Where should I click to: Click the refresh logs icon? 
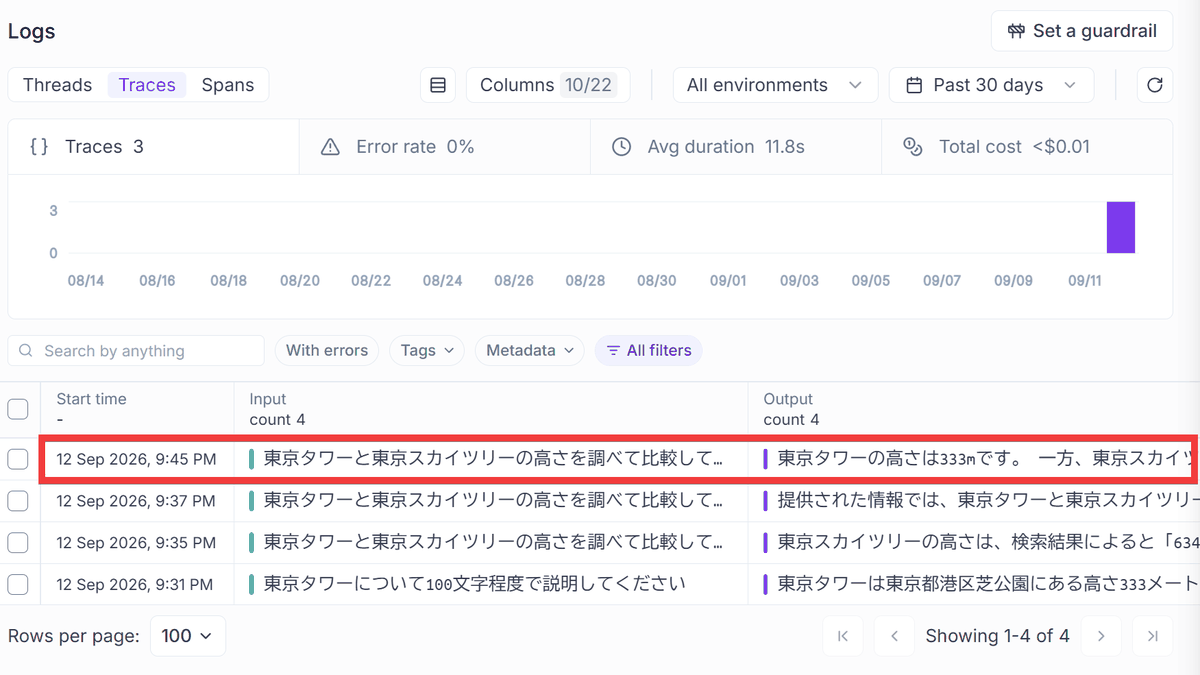click(x=1154, y=85)
